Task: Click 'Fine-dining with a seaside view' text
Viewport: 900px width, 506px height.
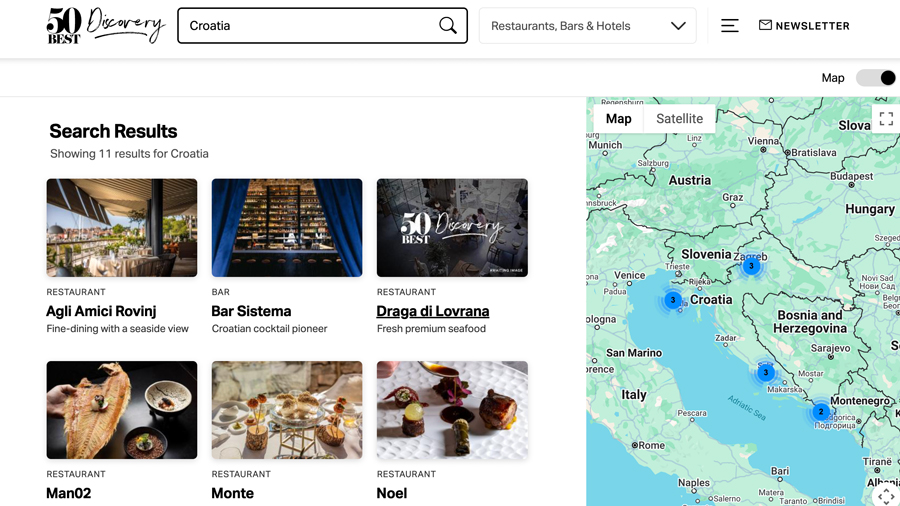Action: (x=118, y=329)
